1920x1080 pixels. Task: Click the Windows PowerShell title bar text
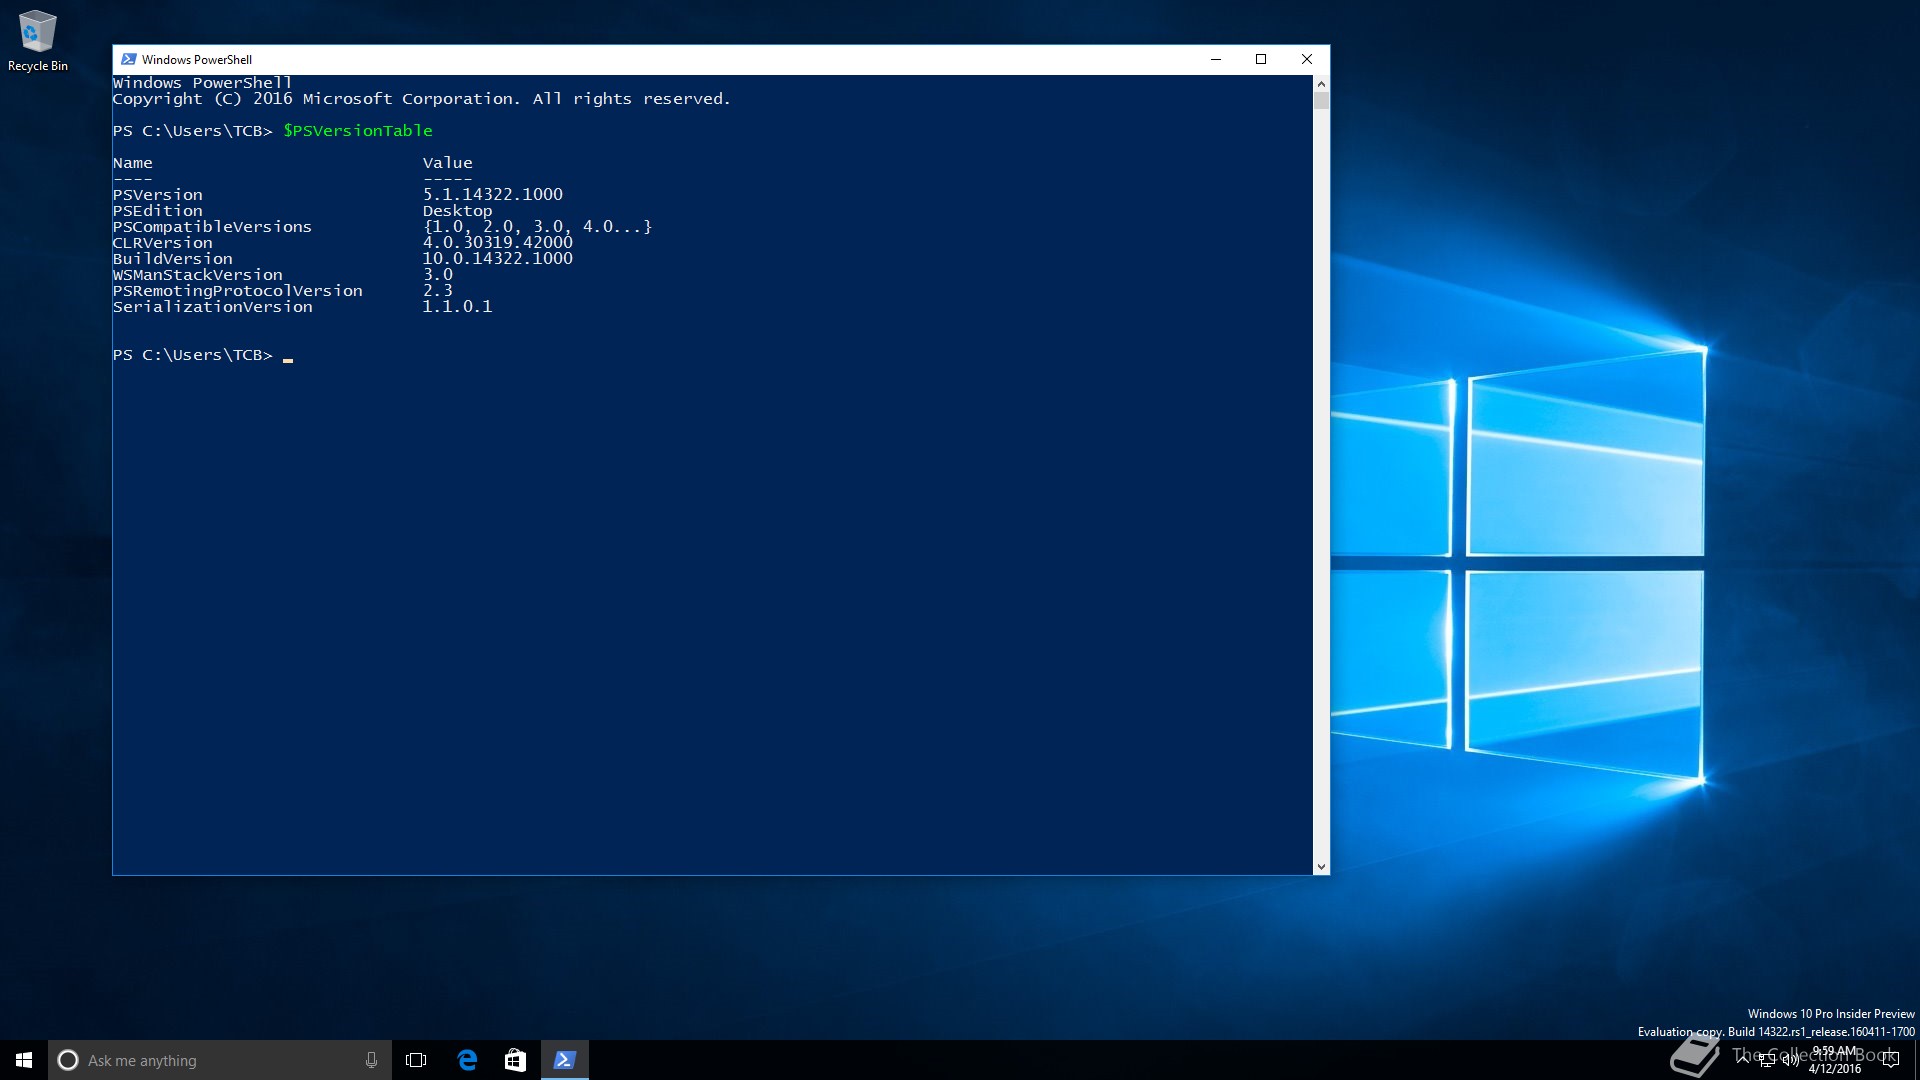[x=196, y=60]
